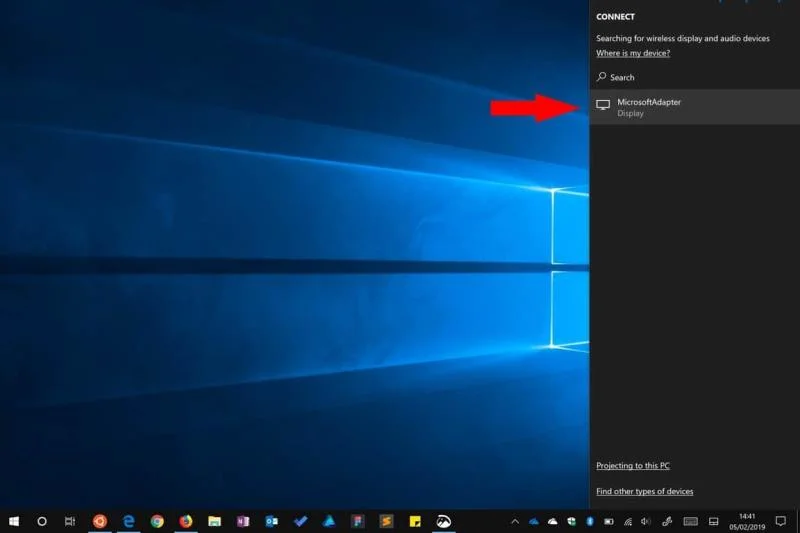The height and width of the screenshot is (533, 800).
Task: Open the blue triangle Azure app icon
Action: [329, 521]
